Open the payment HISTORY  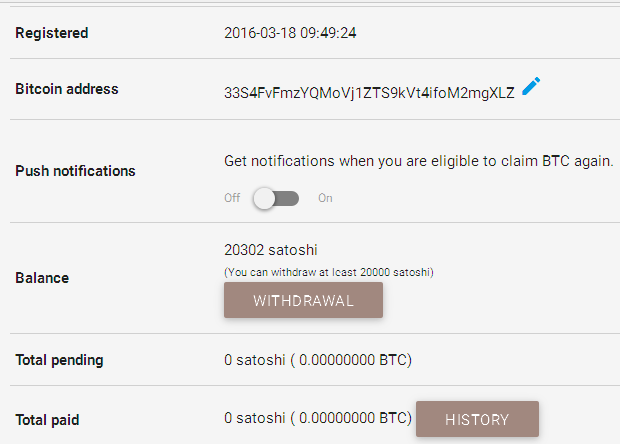(477, 419)
